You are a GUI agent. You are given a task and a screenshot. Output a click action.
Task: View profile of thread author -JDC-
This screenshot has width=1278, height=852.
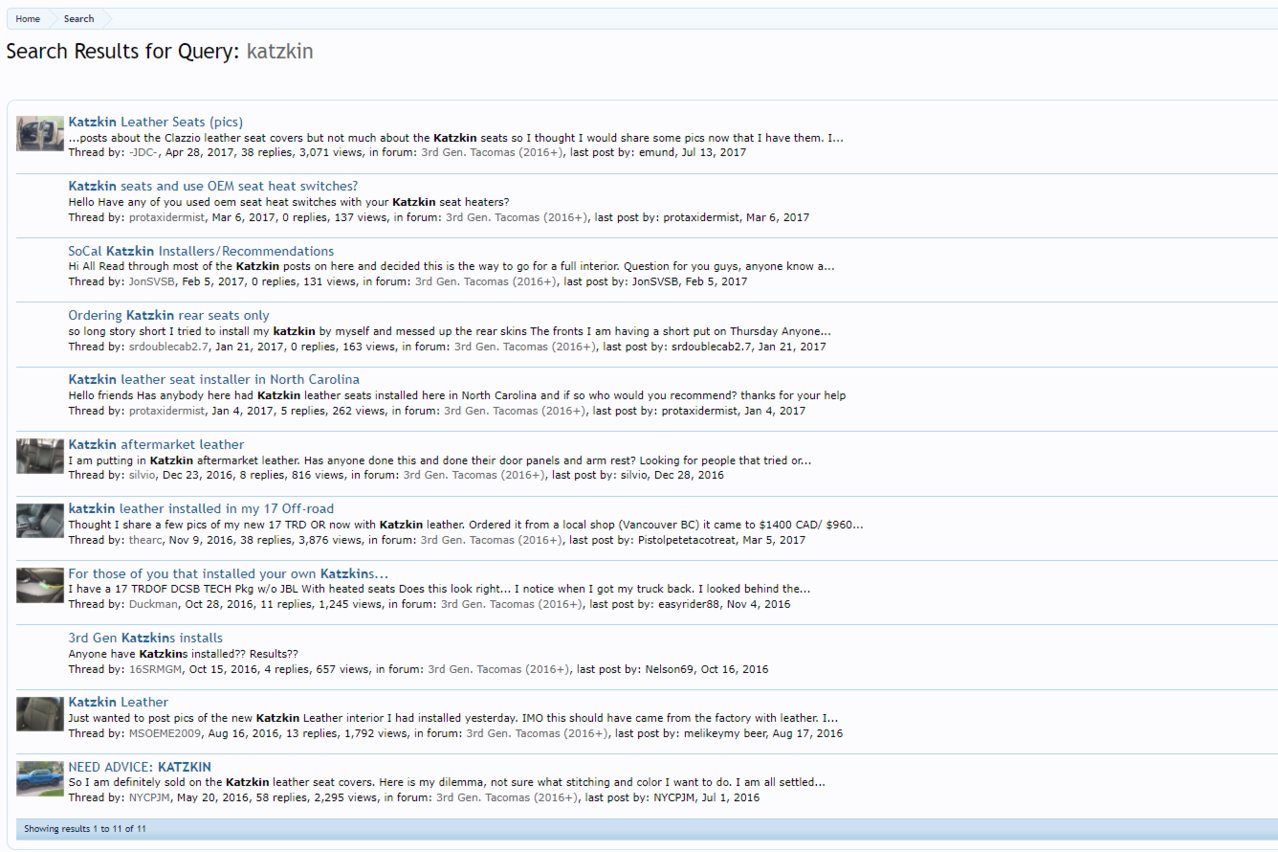point(143,153)
